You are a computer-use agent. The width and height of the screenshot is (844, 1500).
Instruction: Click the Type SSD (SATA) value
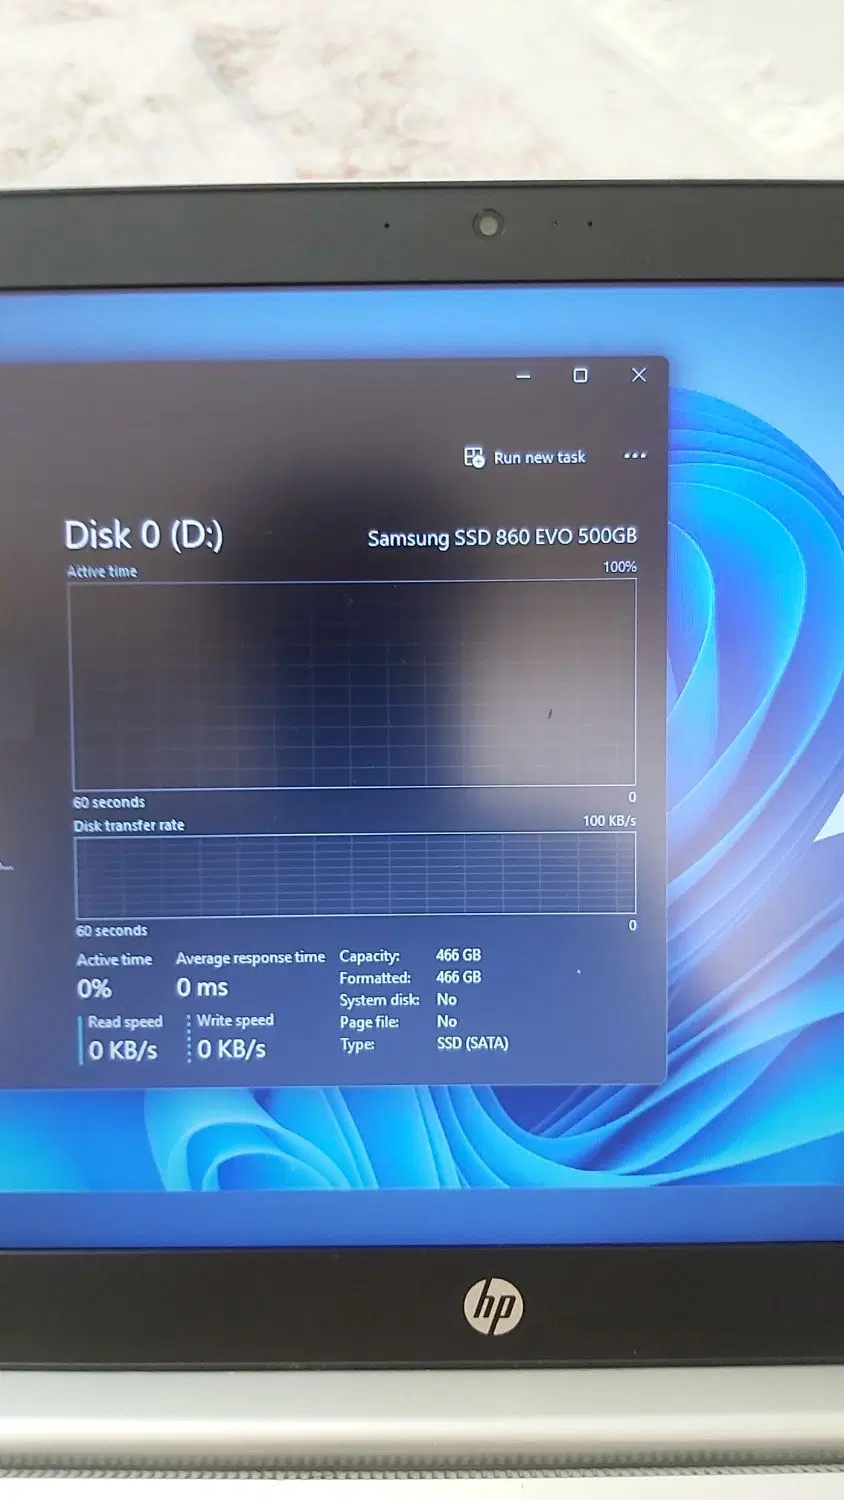point(472,1043)
